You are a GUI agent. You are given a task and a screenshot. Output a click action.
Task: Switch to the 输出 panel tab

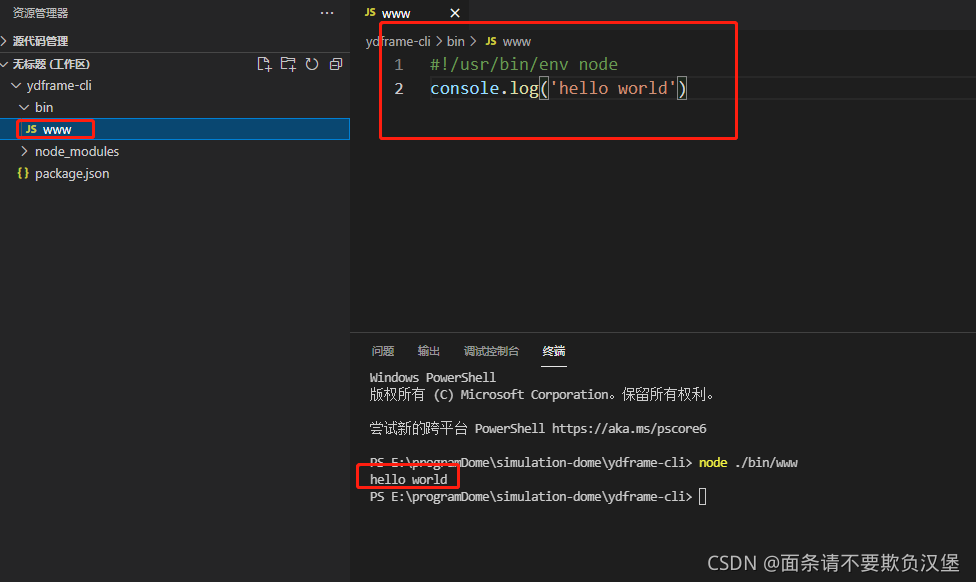pyautogui.click(x=428, y=351)
